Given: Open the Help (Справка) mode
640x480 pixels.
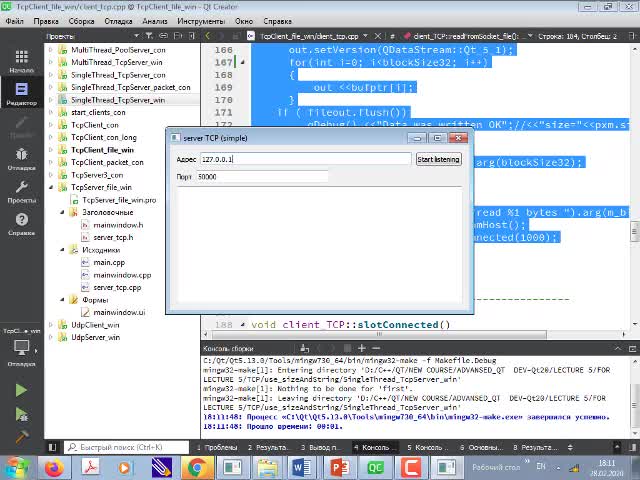Looking at the screenshot, I should point(22,224).
